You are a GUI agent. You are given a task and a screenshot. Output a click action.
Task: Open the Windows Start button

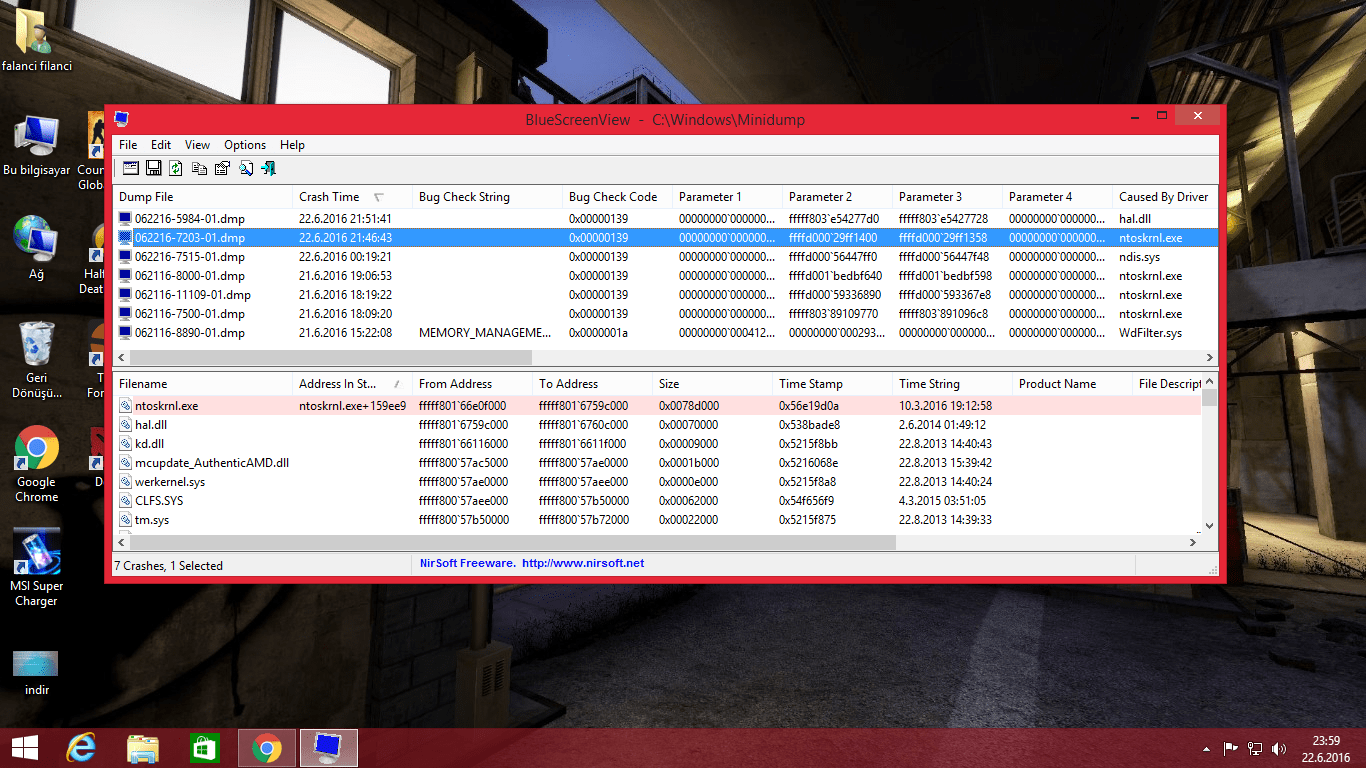[x=25, y=748]
